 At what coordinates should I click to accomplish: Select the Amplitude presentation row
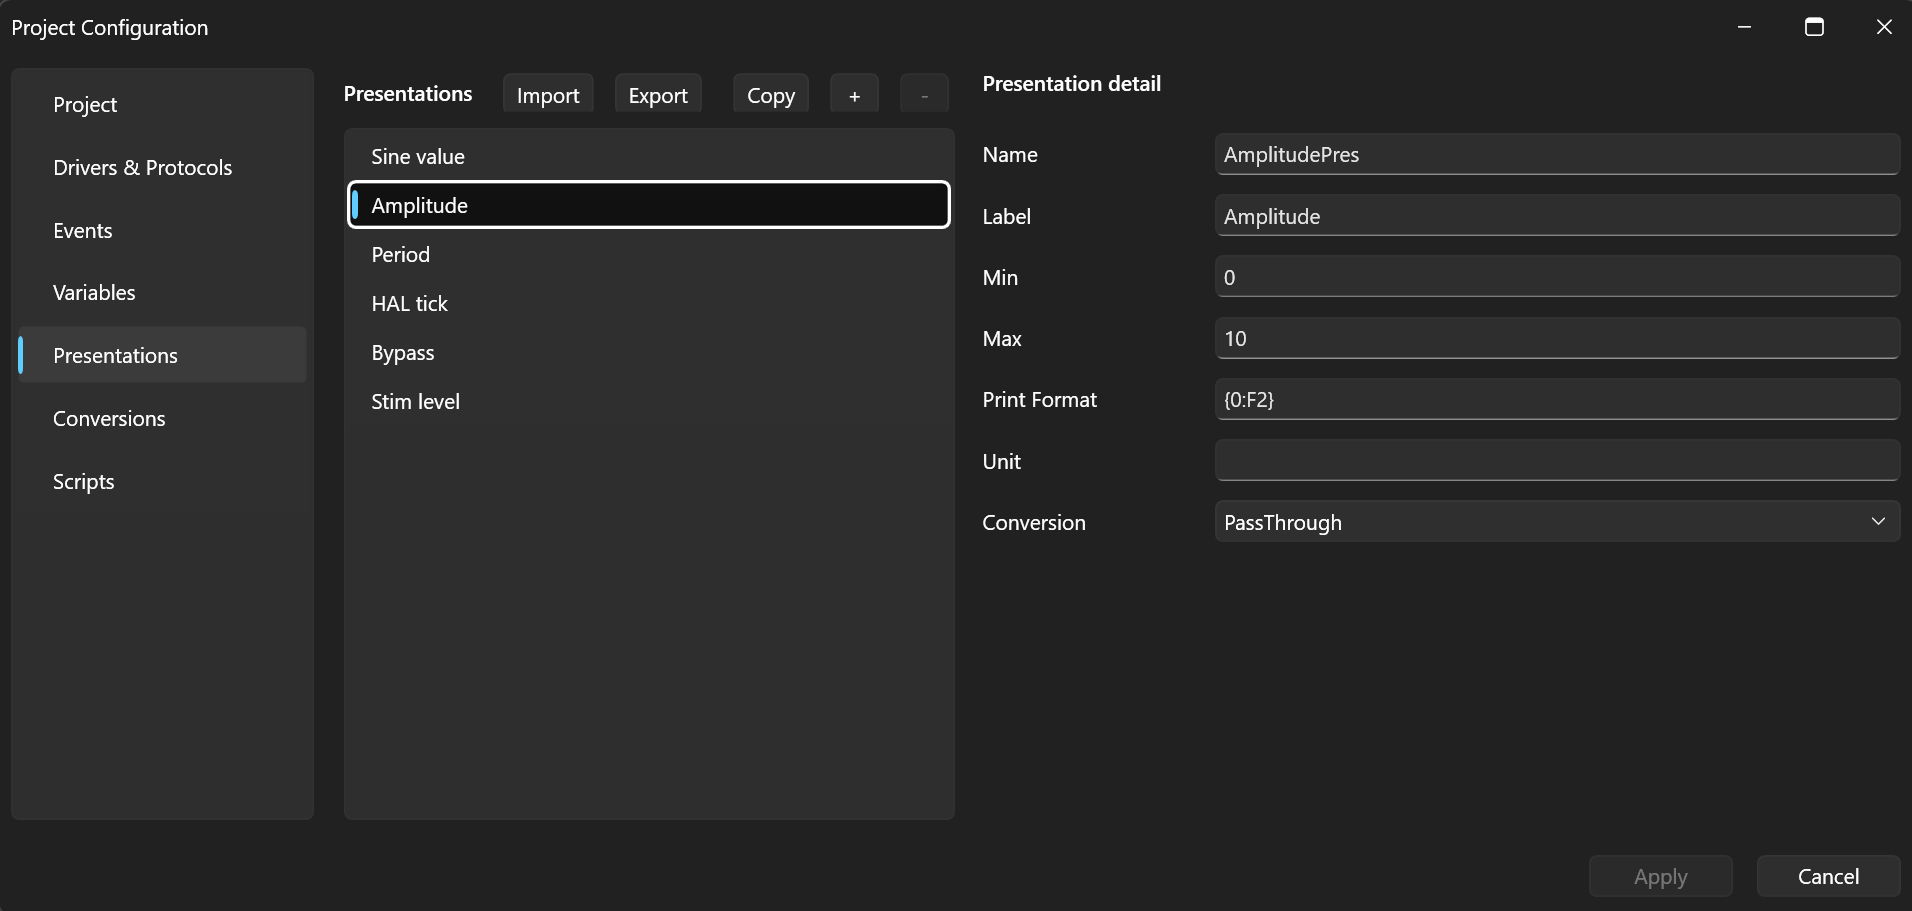[x=649, y=205]
